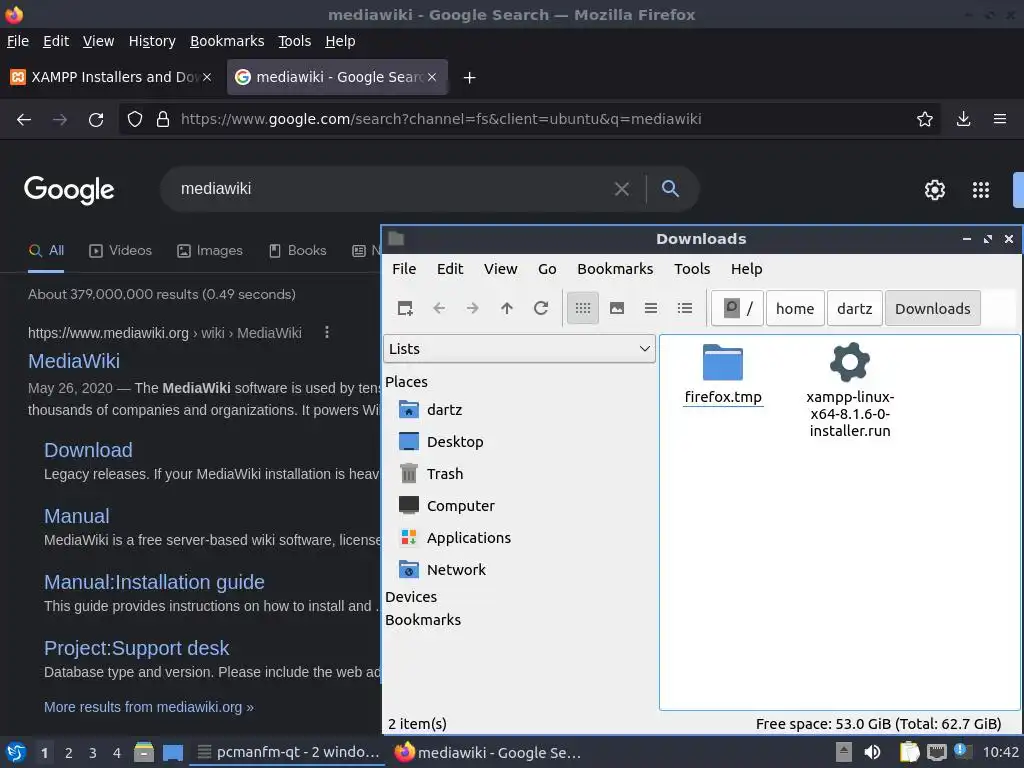Select the firefox.tmp folder

pyautogui.click(x=723, y=374)
